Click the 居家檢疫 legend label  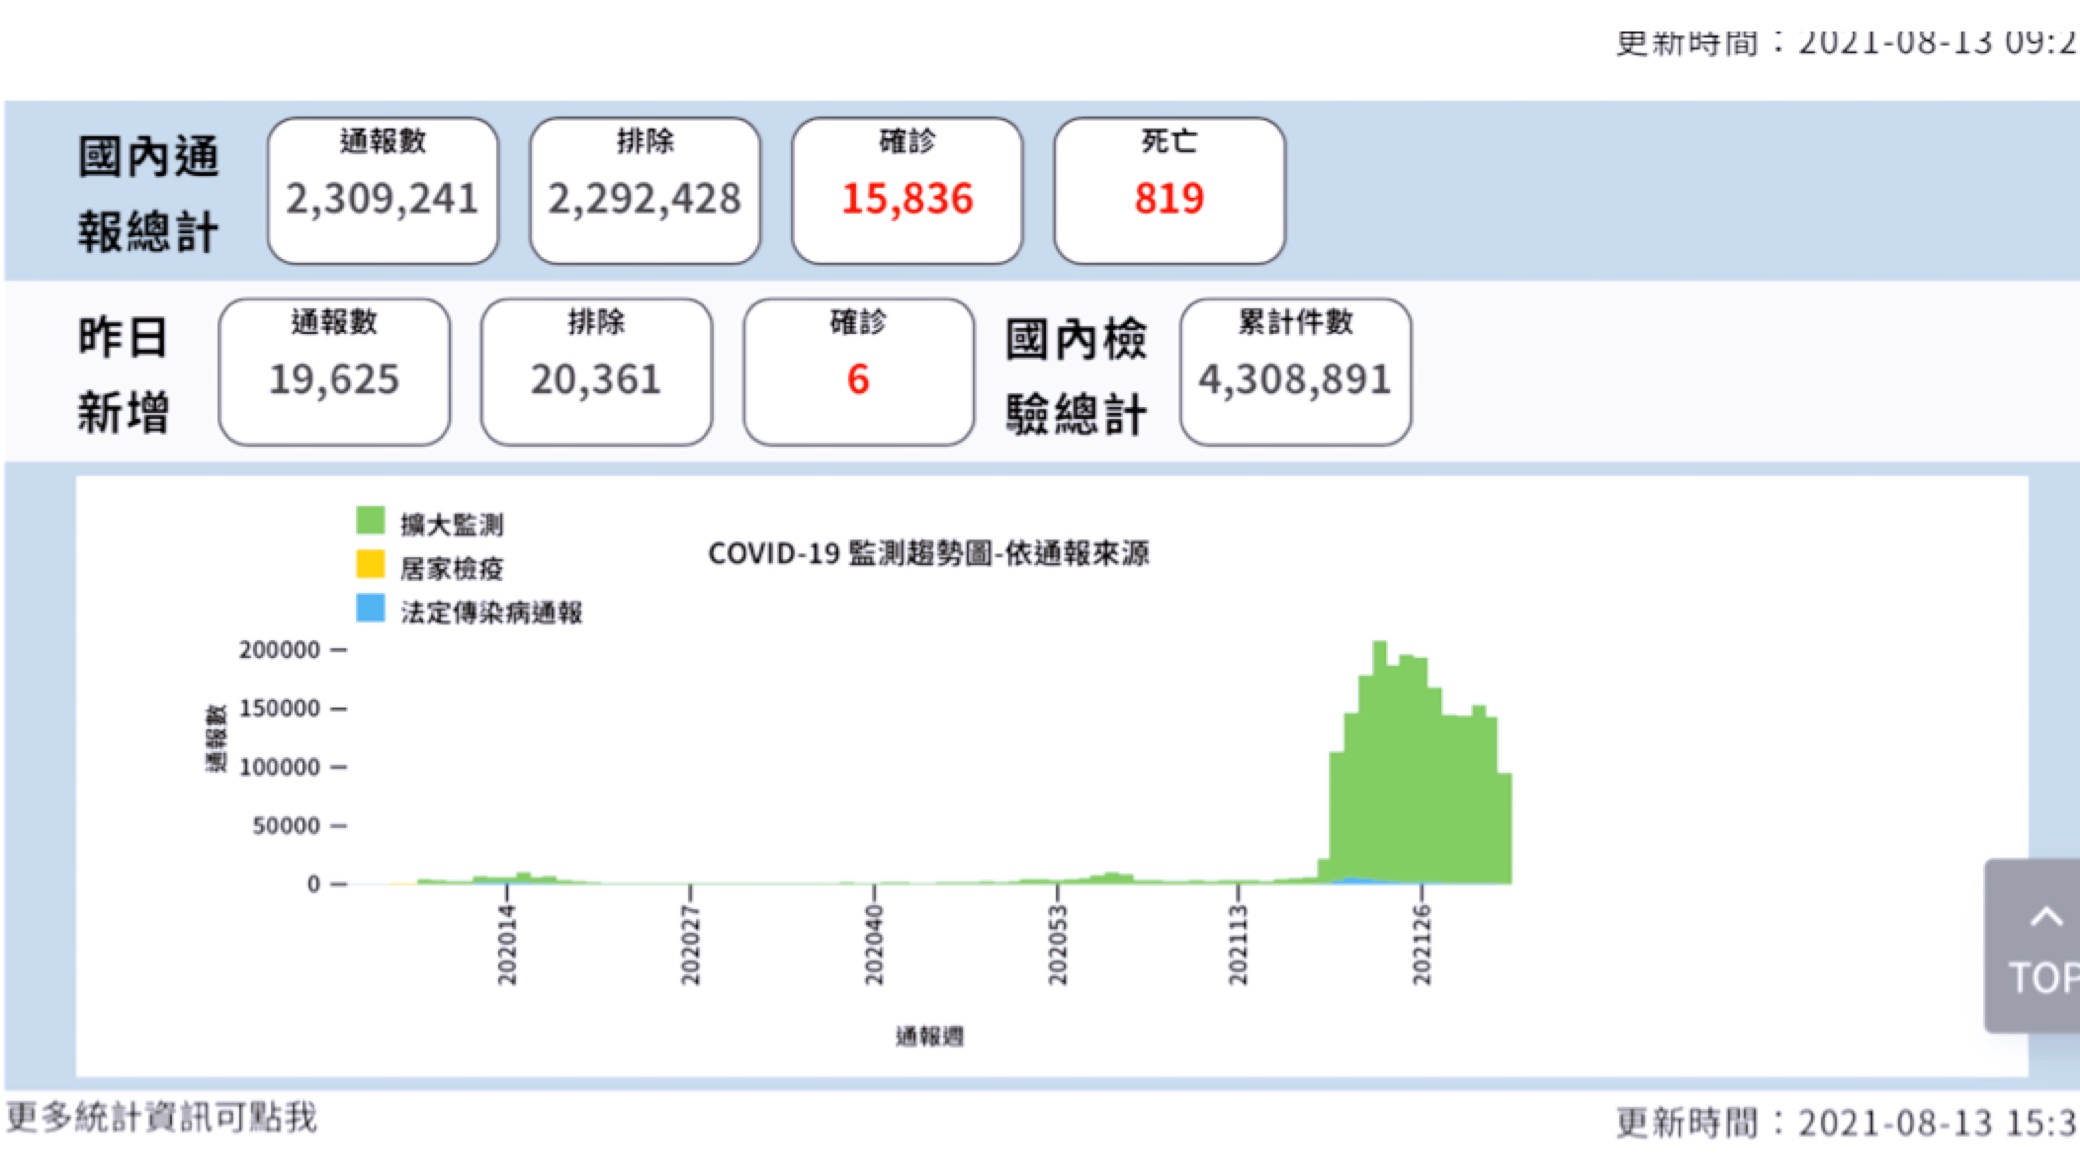pyautogui.click(x=452, y=568)
